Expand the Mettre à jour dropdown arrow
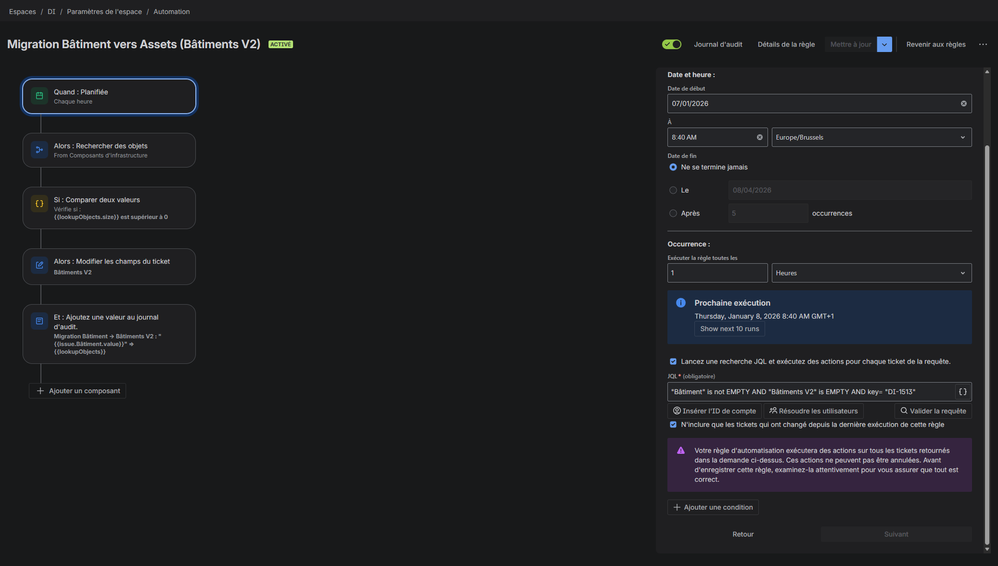The image size is (998, 566). [884, 45]
